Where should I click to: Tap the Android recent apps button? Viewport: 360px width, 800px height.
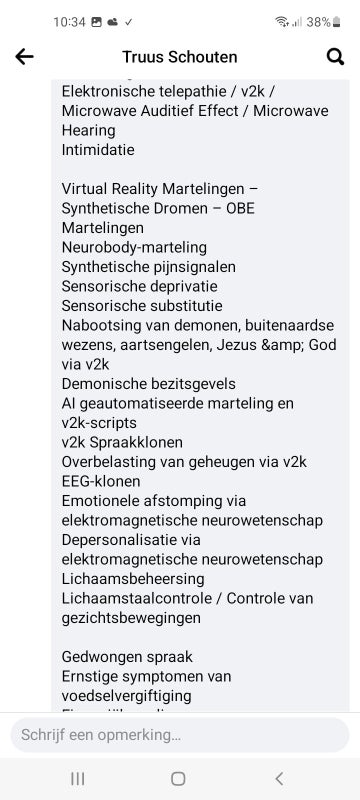(x=78, y=779)
